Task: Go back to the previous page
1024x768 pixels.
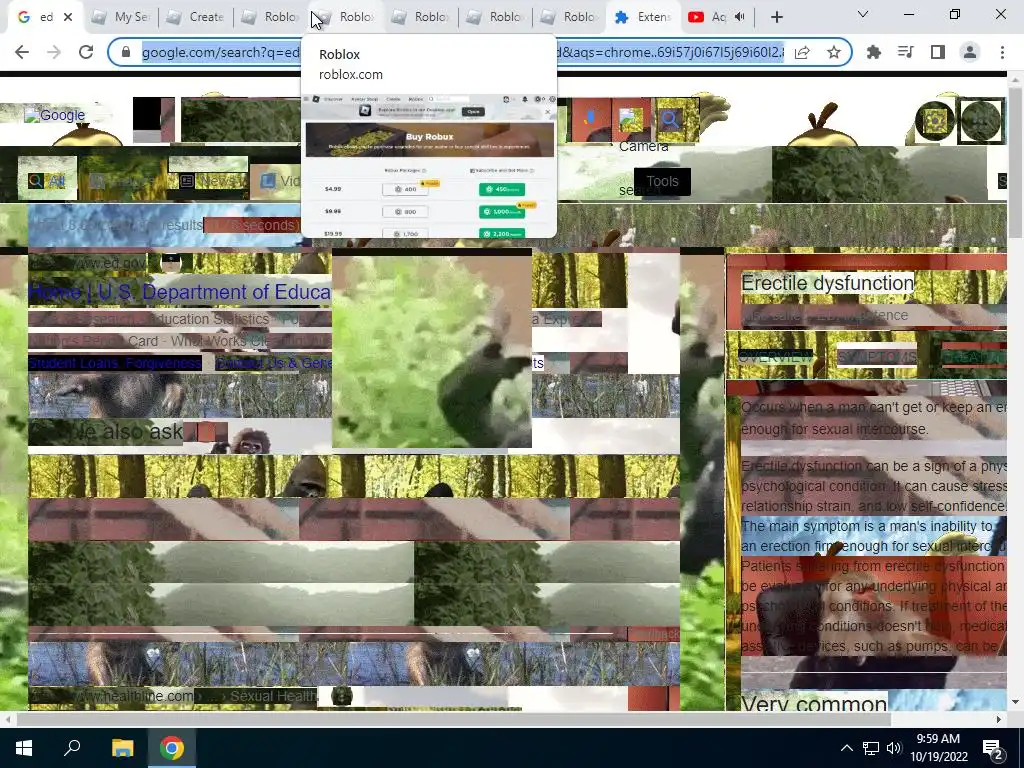Action: (22, 52)
